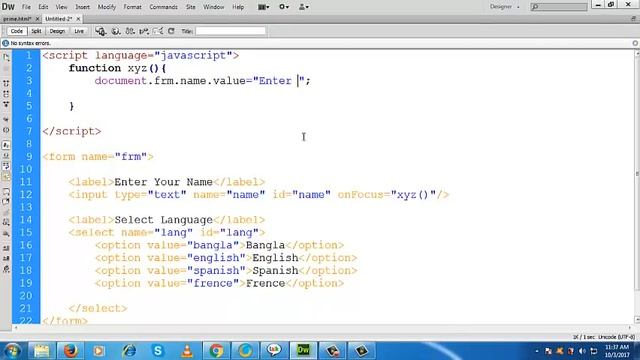Click the Balance Braces icon
This screenshot has width=640, height=360.
(x=6, y=130)
